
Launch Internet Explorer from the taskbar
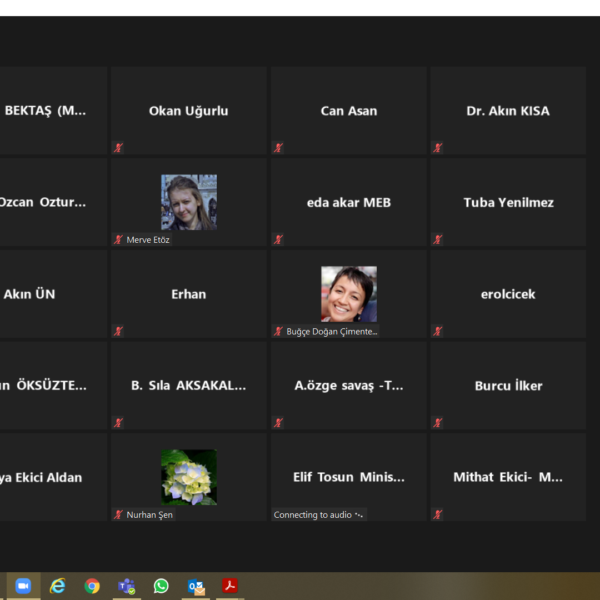click(x=58, y=586)
